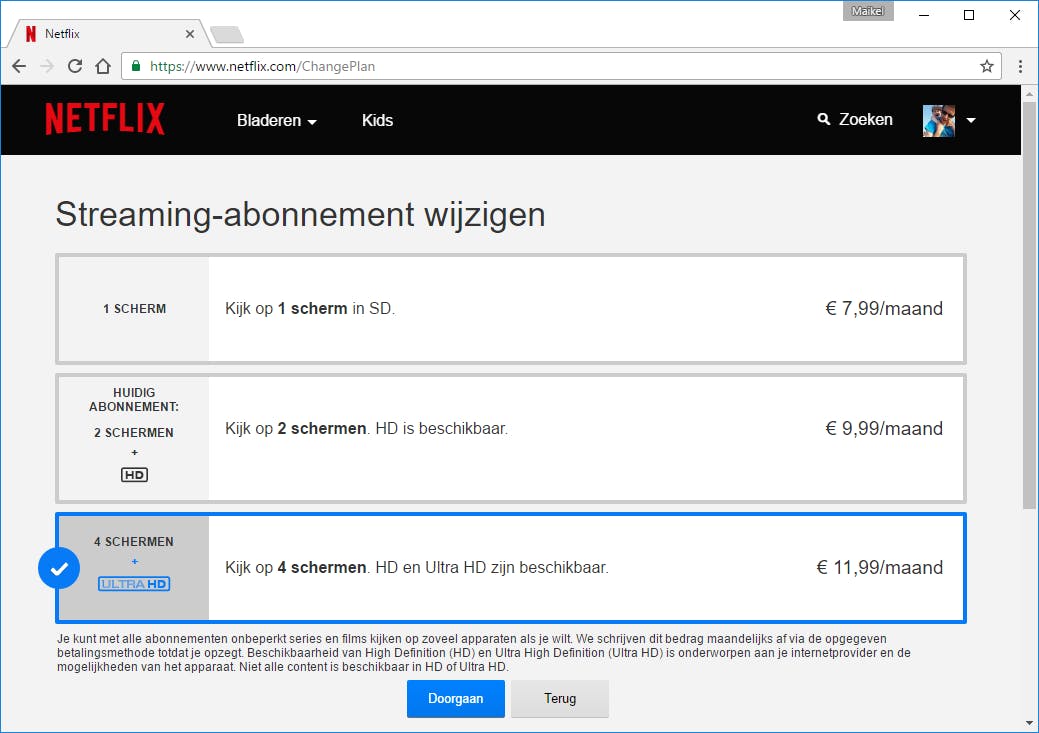Open the browser home page icon
This screenshot has width=1039, height=733.
click(103, 66)
